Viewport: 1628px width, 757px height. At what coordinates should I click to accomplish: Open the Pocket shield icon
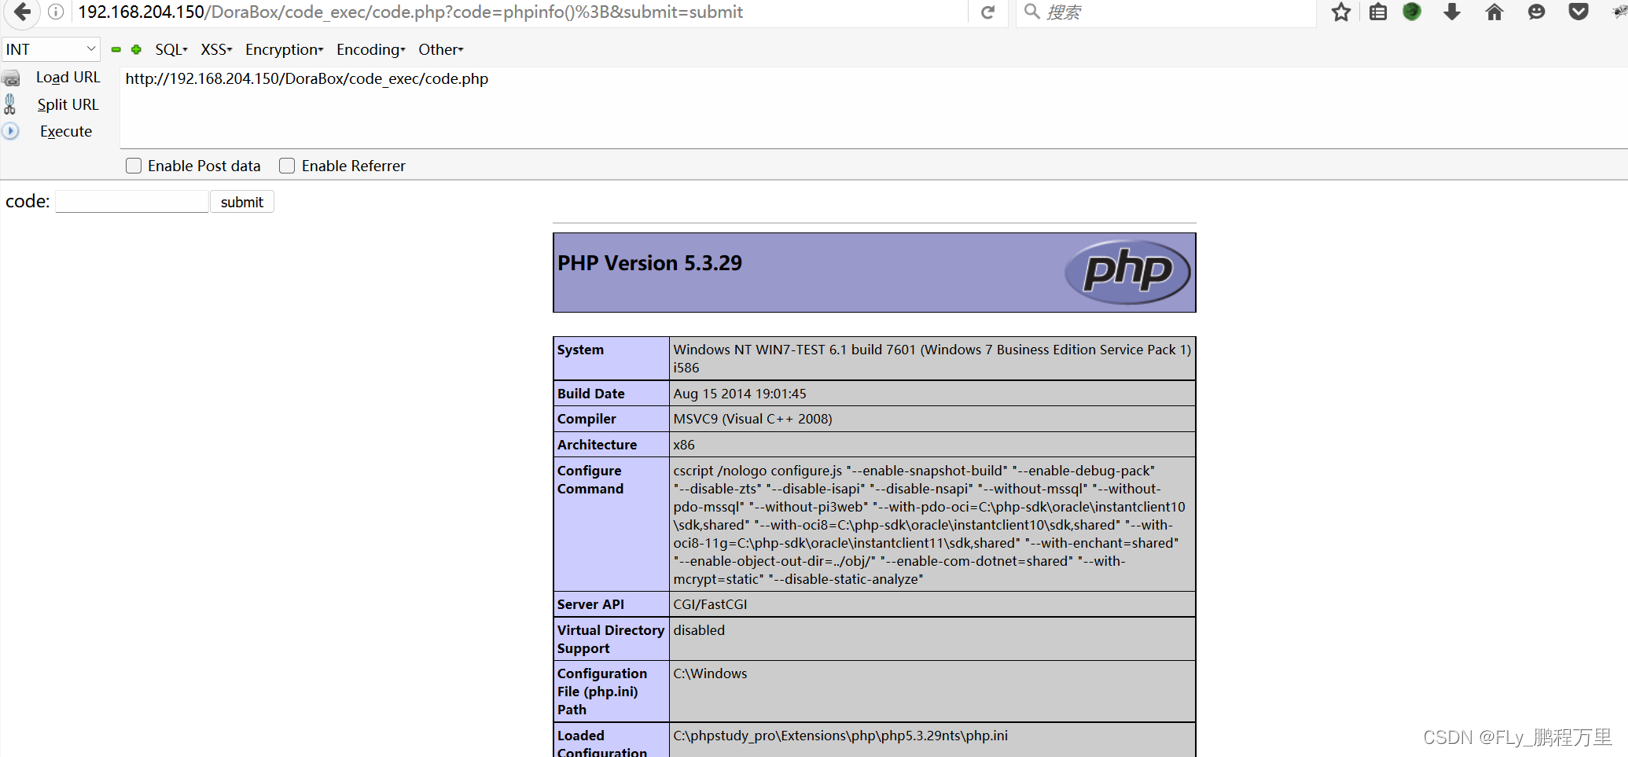[1579, 12]
